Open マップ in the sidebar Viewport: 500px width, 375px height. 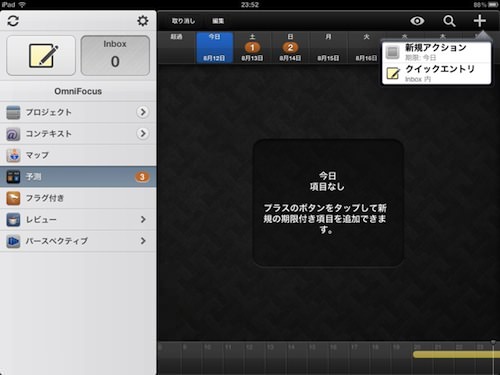click(x=78, y=155)
